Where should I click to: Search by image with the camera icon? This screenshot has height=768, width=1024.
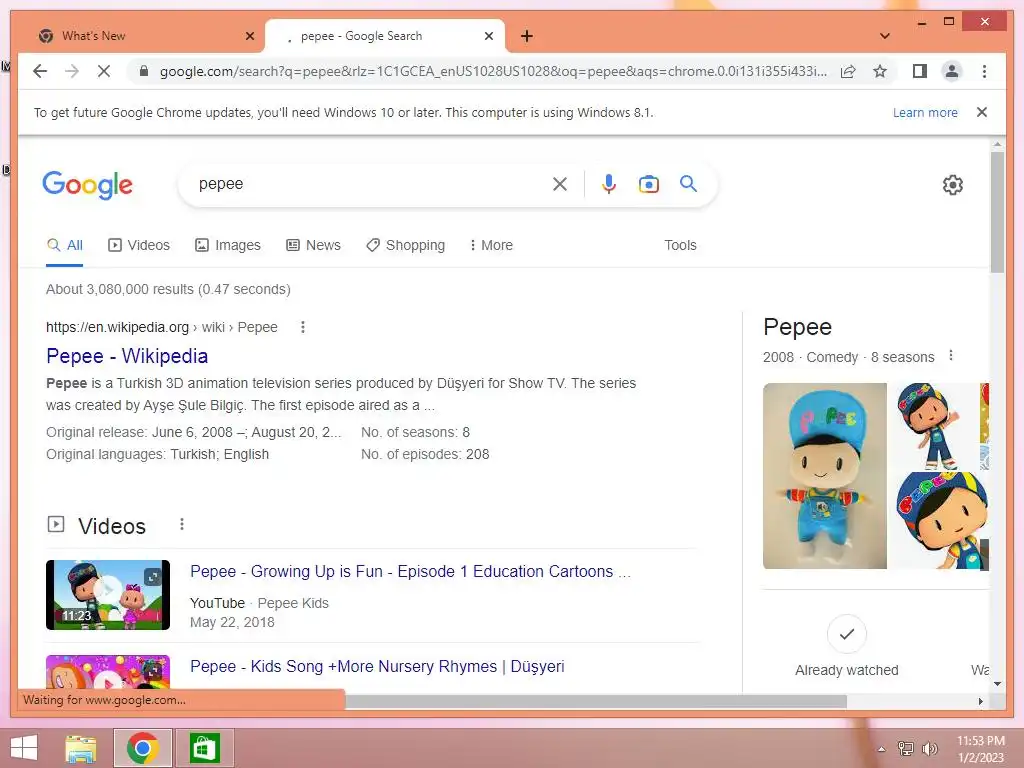(648, 184)
